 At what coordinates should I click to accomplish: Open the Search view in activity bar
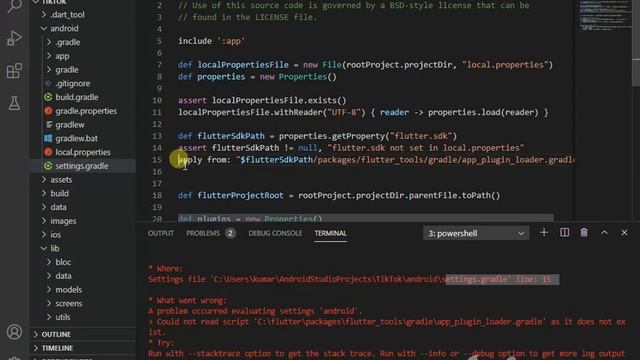click(x=14, y=6)
